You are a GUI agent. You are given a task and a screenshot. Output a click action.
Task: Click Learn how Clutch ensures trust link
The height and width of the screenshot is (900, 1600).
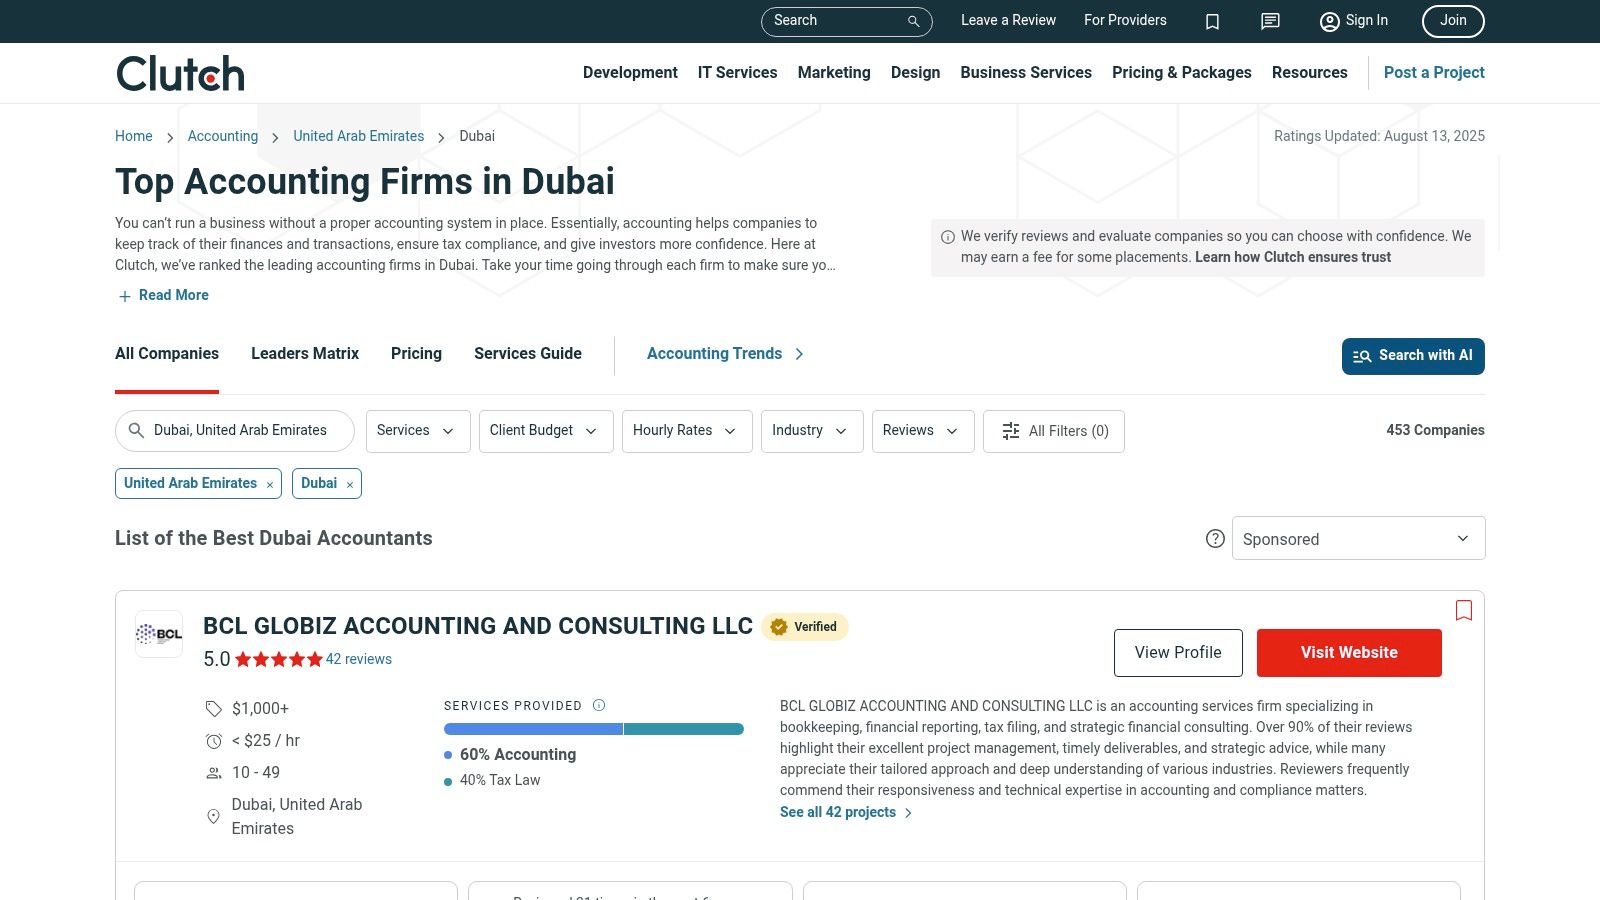[1293, 257]
